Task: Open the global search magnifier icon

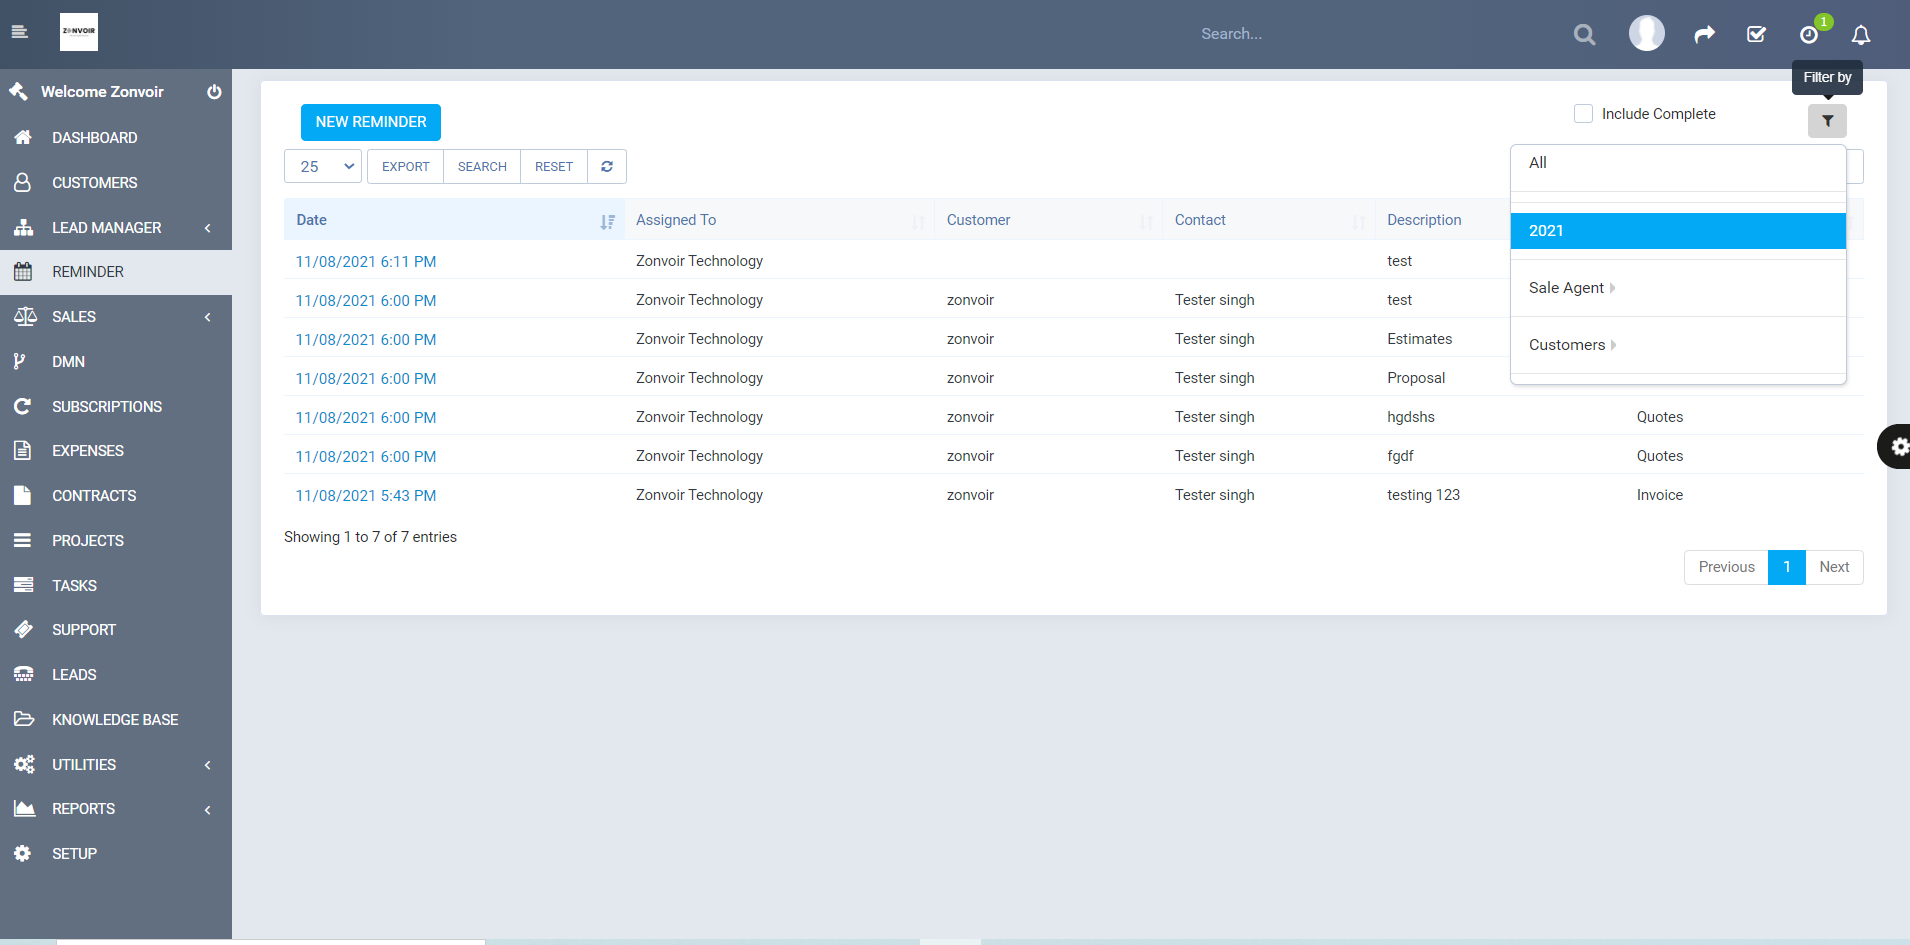Action: [1583, 33]
